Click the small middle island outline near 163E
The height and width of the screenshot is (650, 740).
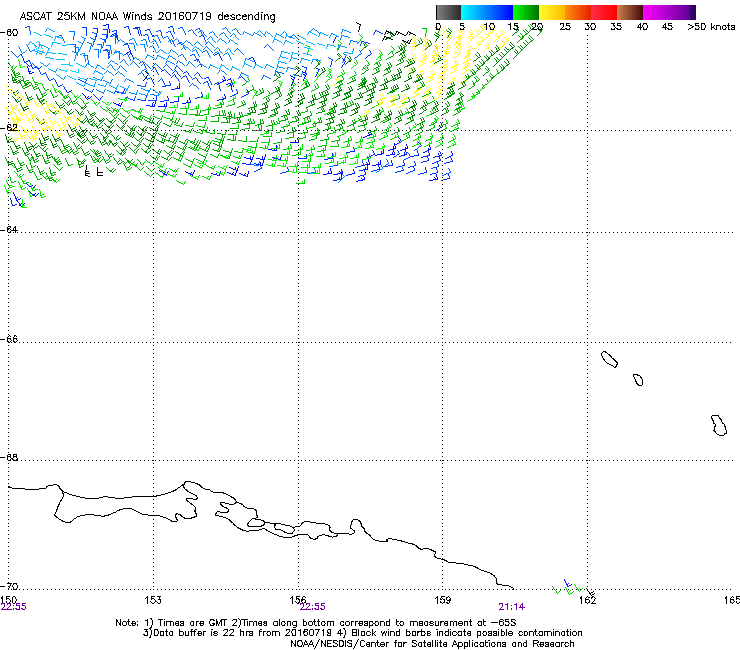(638, 380)
